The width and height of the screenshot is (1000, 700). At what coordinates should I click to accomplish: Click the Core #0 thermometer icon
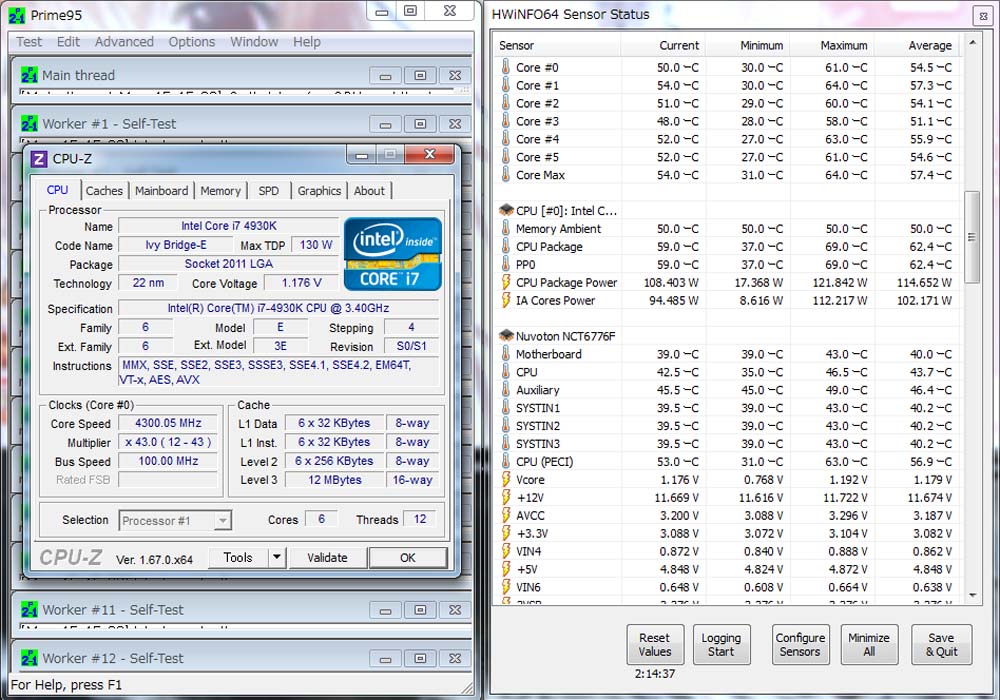pyautogui.click(x=506, y=68)
